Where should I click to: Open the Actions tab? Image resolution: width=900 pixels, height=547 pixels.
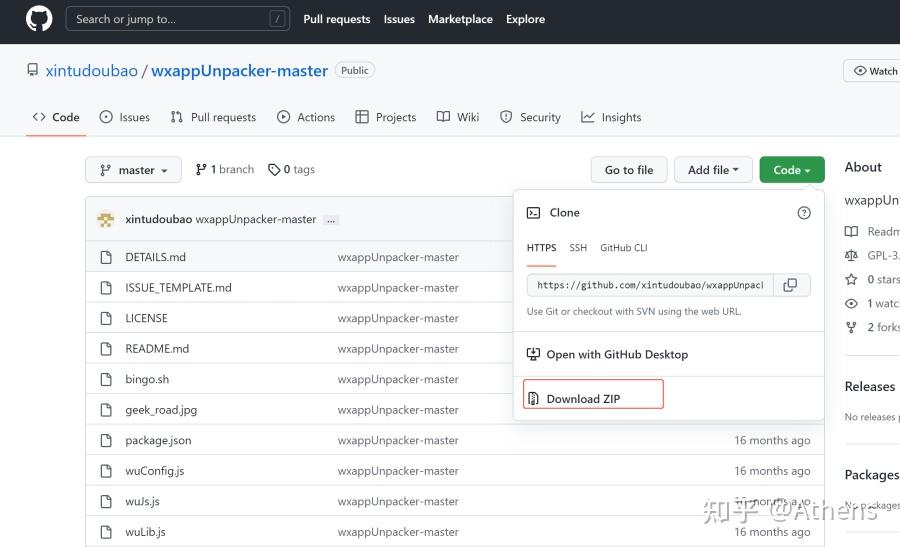[306, 117]
